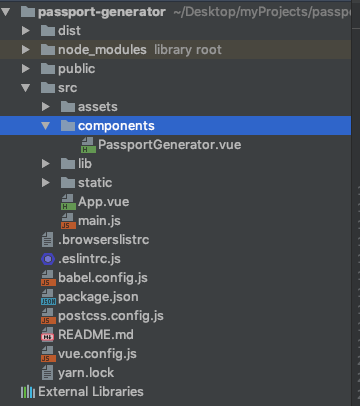
Task: Click the .browserslistrc text file icon
Action: 47,240
